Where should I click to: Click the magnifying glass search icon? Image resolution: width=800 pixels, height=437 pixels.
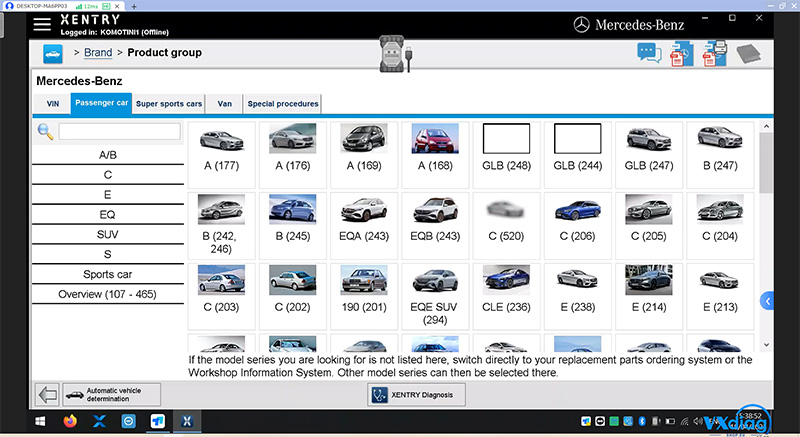[45, 132]
